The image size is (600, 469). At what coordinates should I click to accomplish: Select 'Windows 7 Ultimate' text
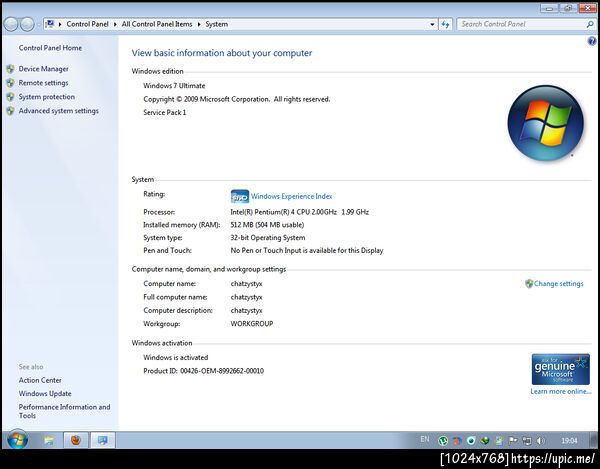point(174,86)
